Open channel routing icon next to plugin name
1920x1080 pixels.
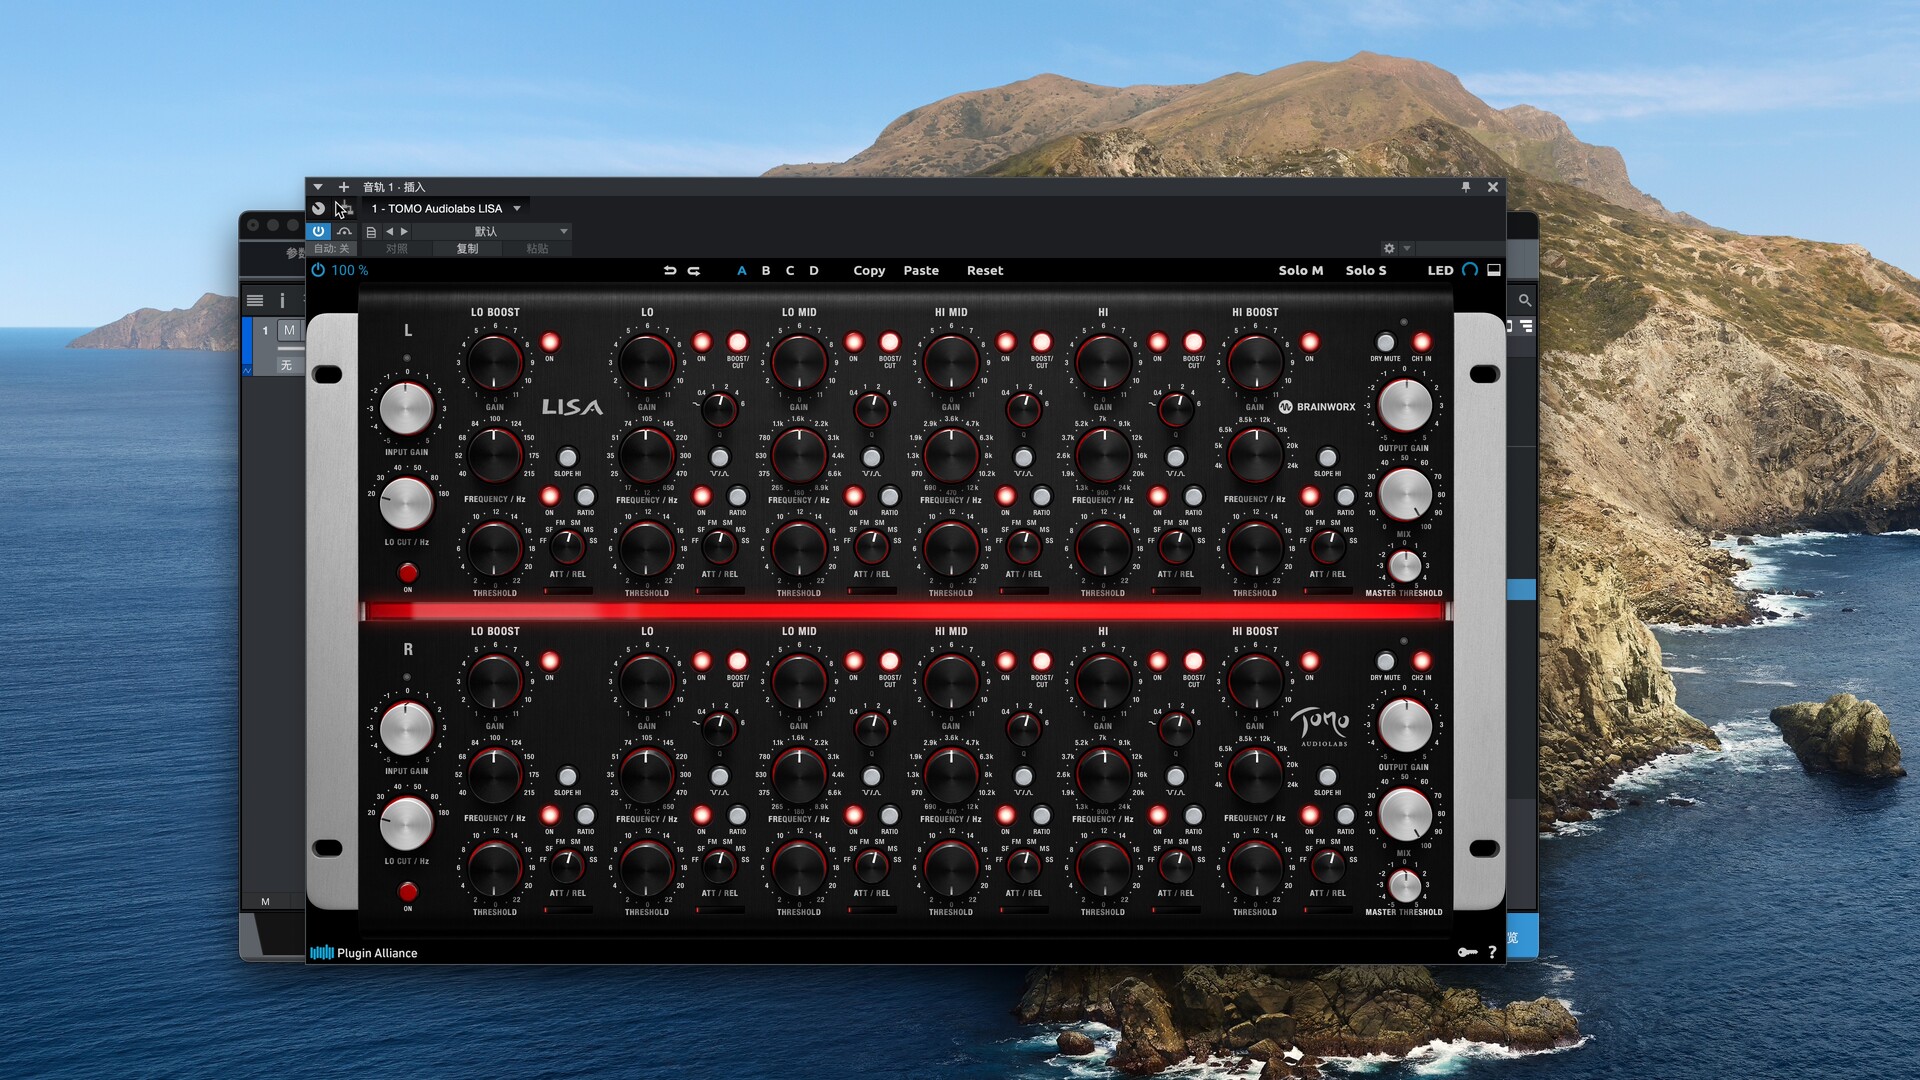click(345, 208)
